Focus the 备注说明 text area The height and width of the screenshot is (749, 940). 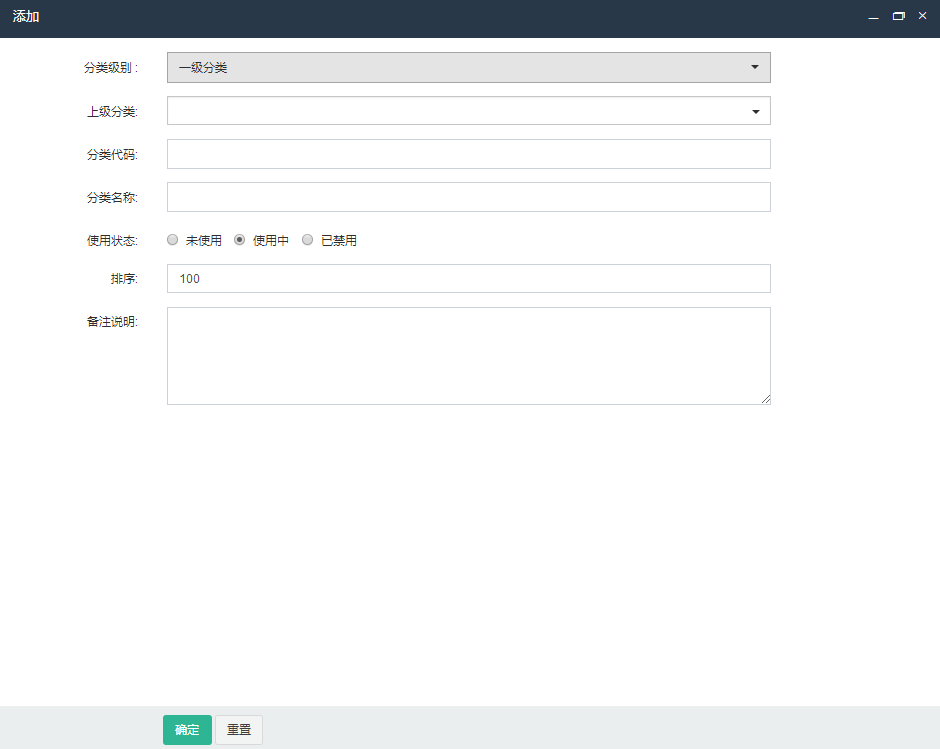click(468, 355)
